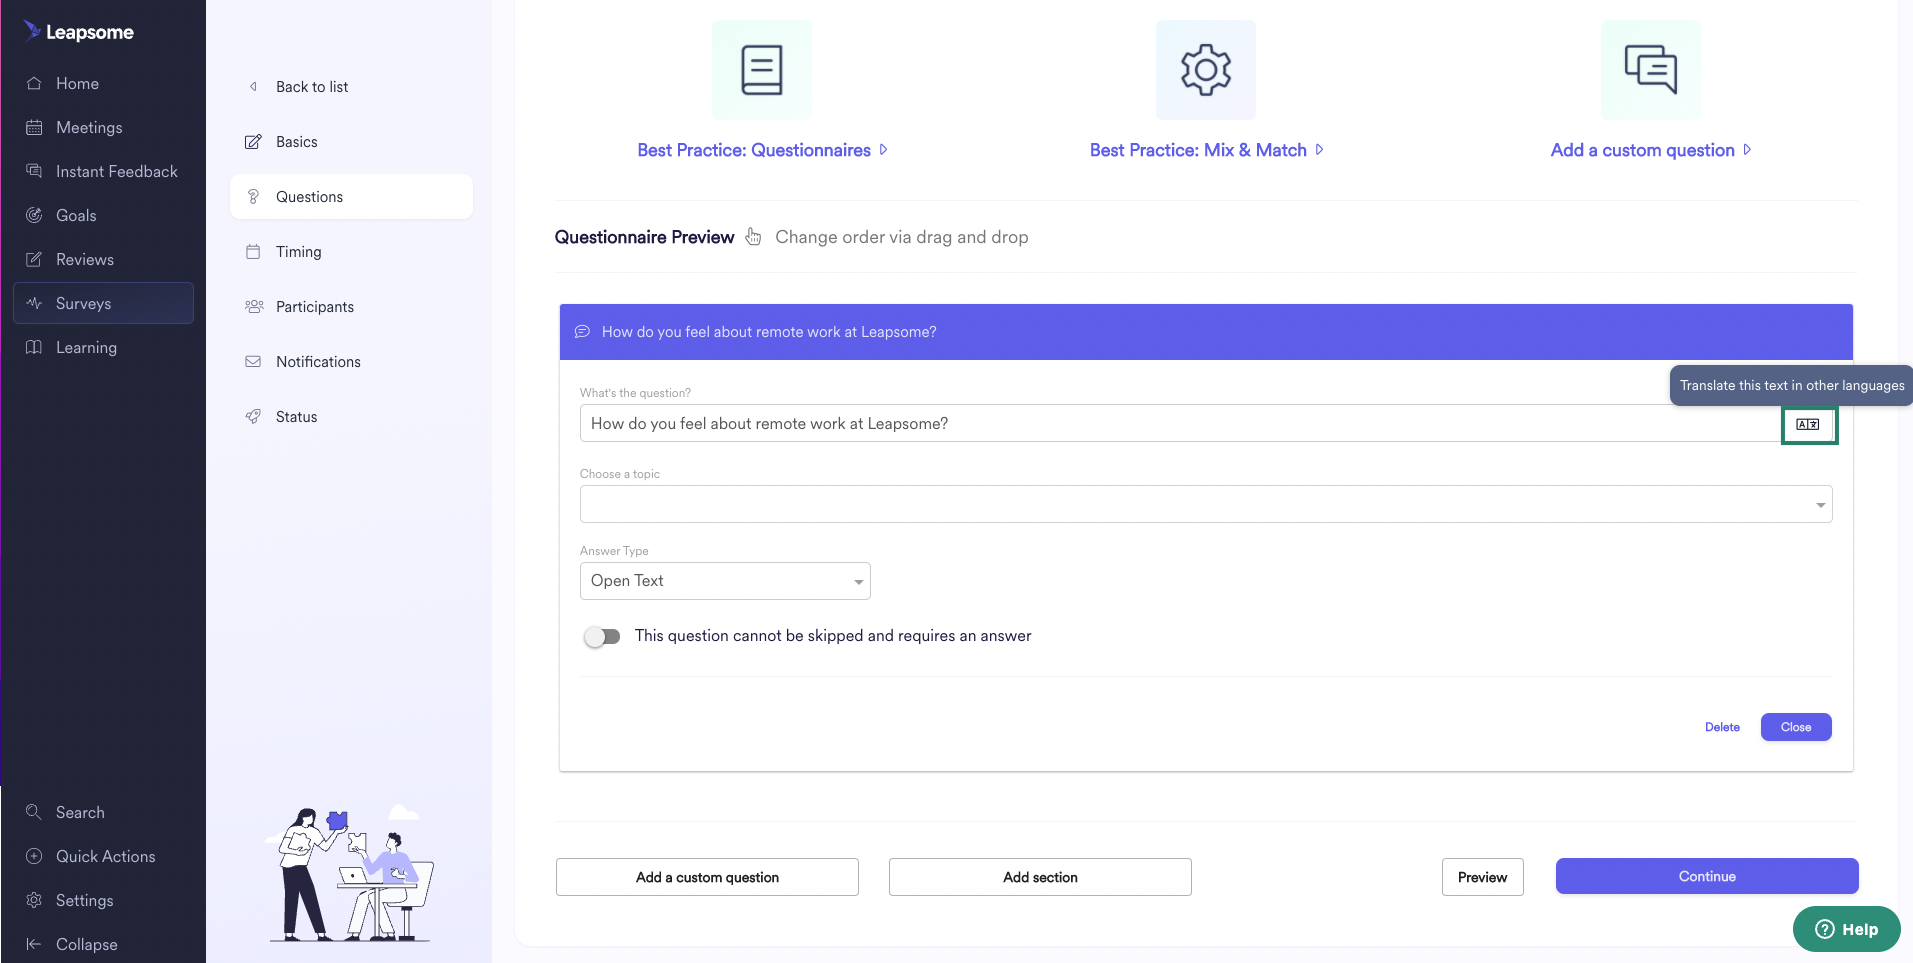Click the translate text icon in question field
The width and height of the screenshot is (1913, 963).
(1808, 424)
